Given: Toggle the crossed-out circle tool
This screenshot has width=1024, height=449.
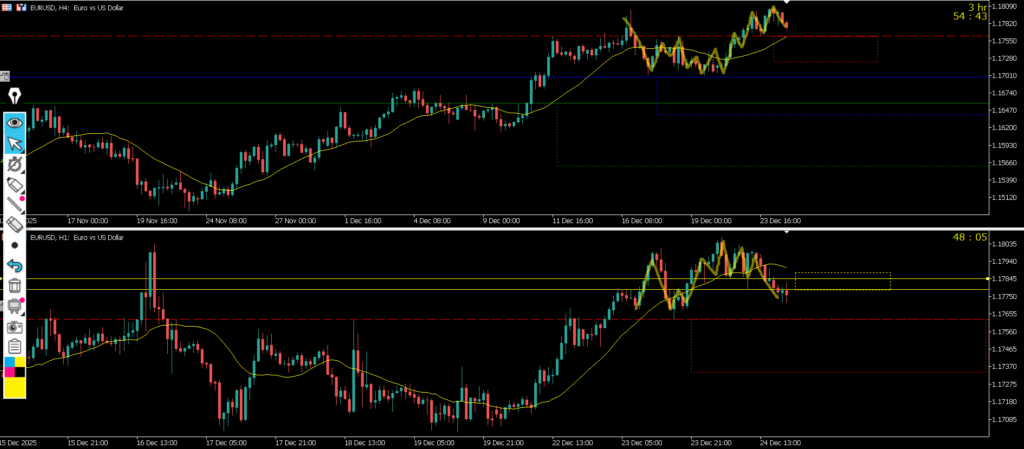Looking at the screenshot, I should (15, 164).
